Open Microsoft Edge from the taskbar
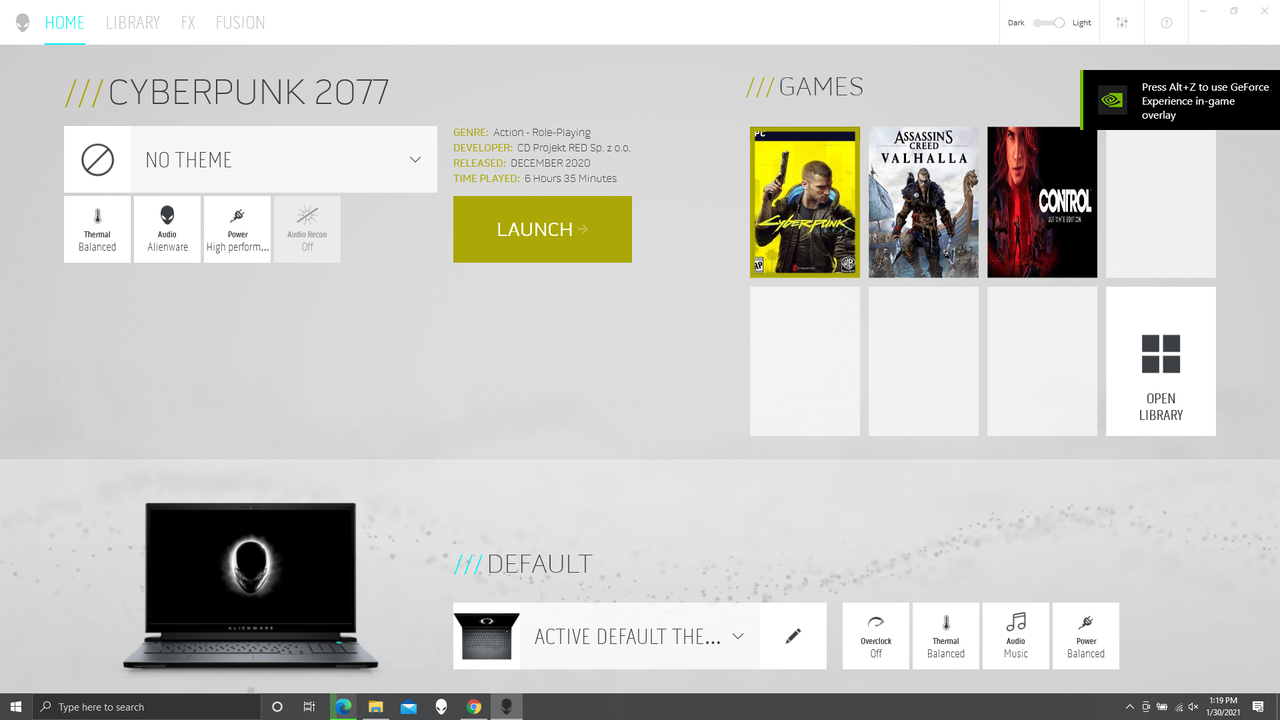This screenshot has width=1280, height=720. 343,707
